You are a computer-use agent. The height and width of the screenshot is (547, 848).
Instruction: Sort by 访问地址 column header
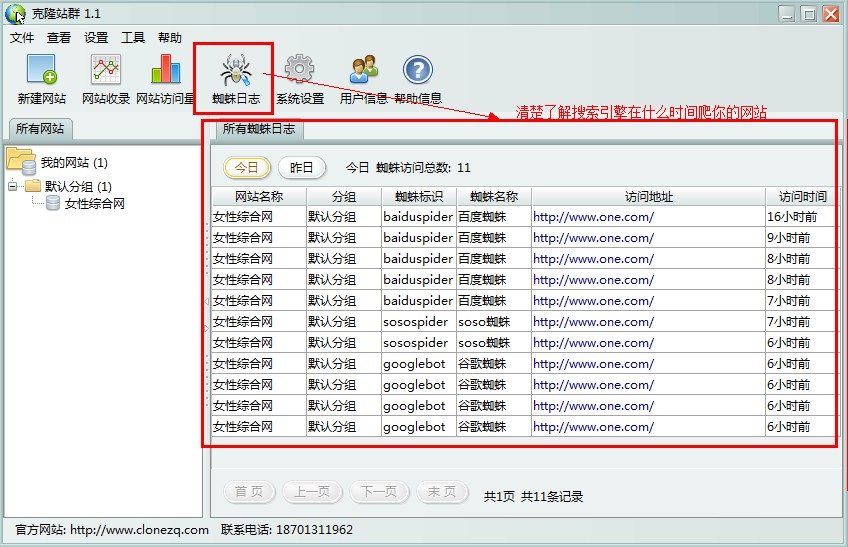click(648, 196)
